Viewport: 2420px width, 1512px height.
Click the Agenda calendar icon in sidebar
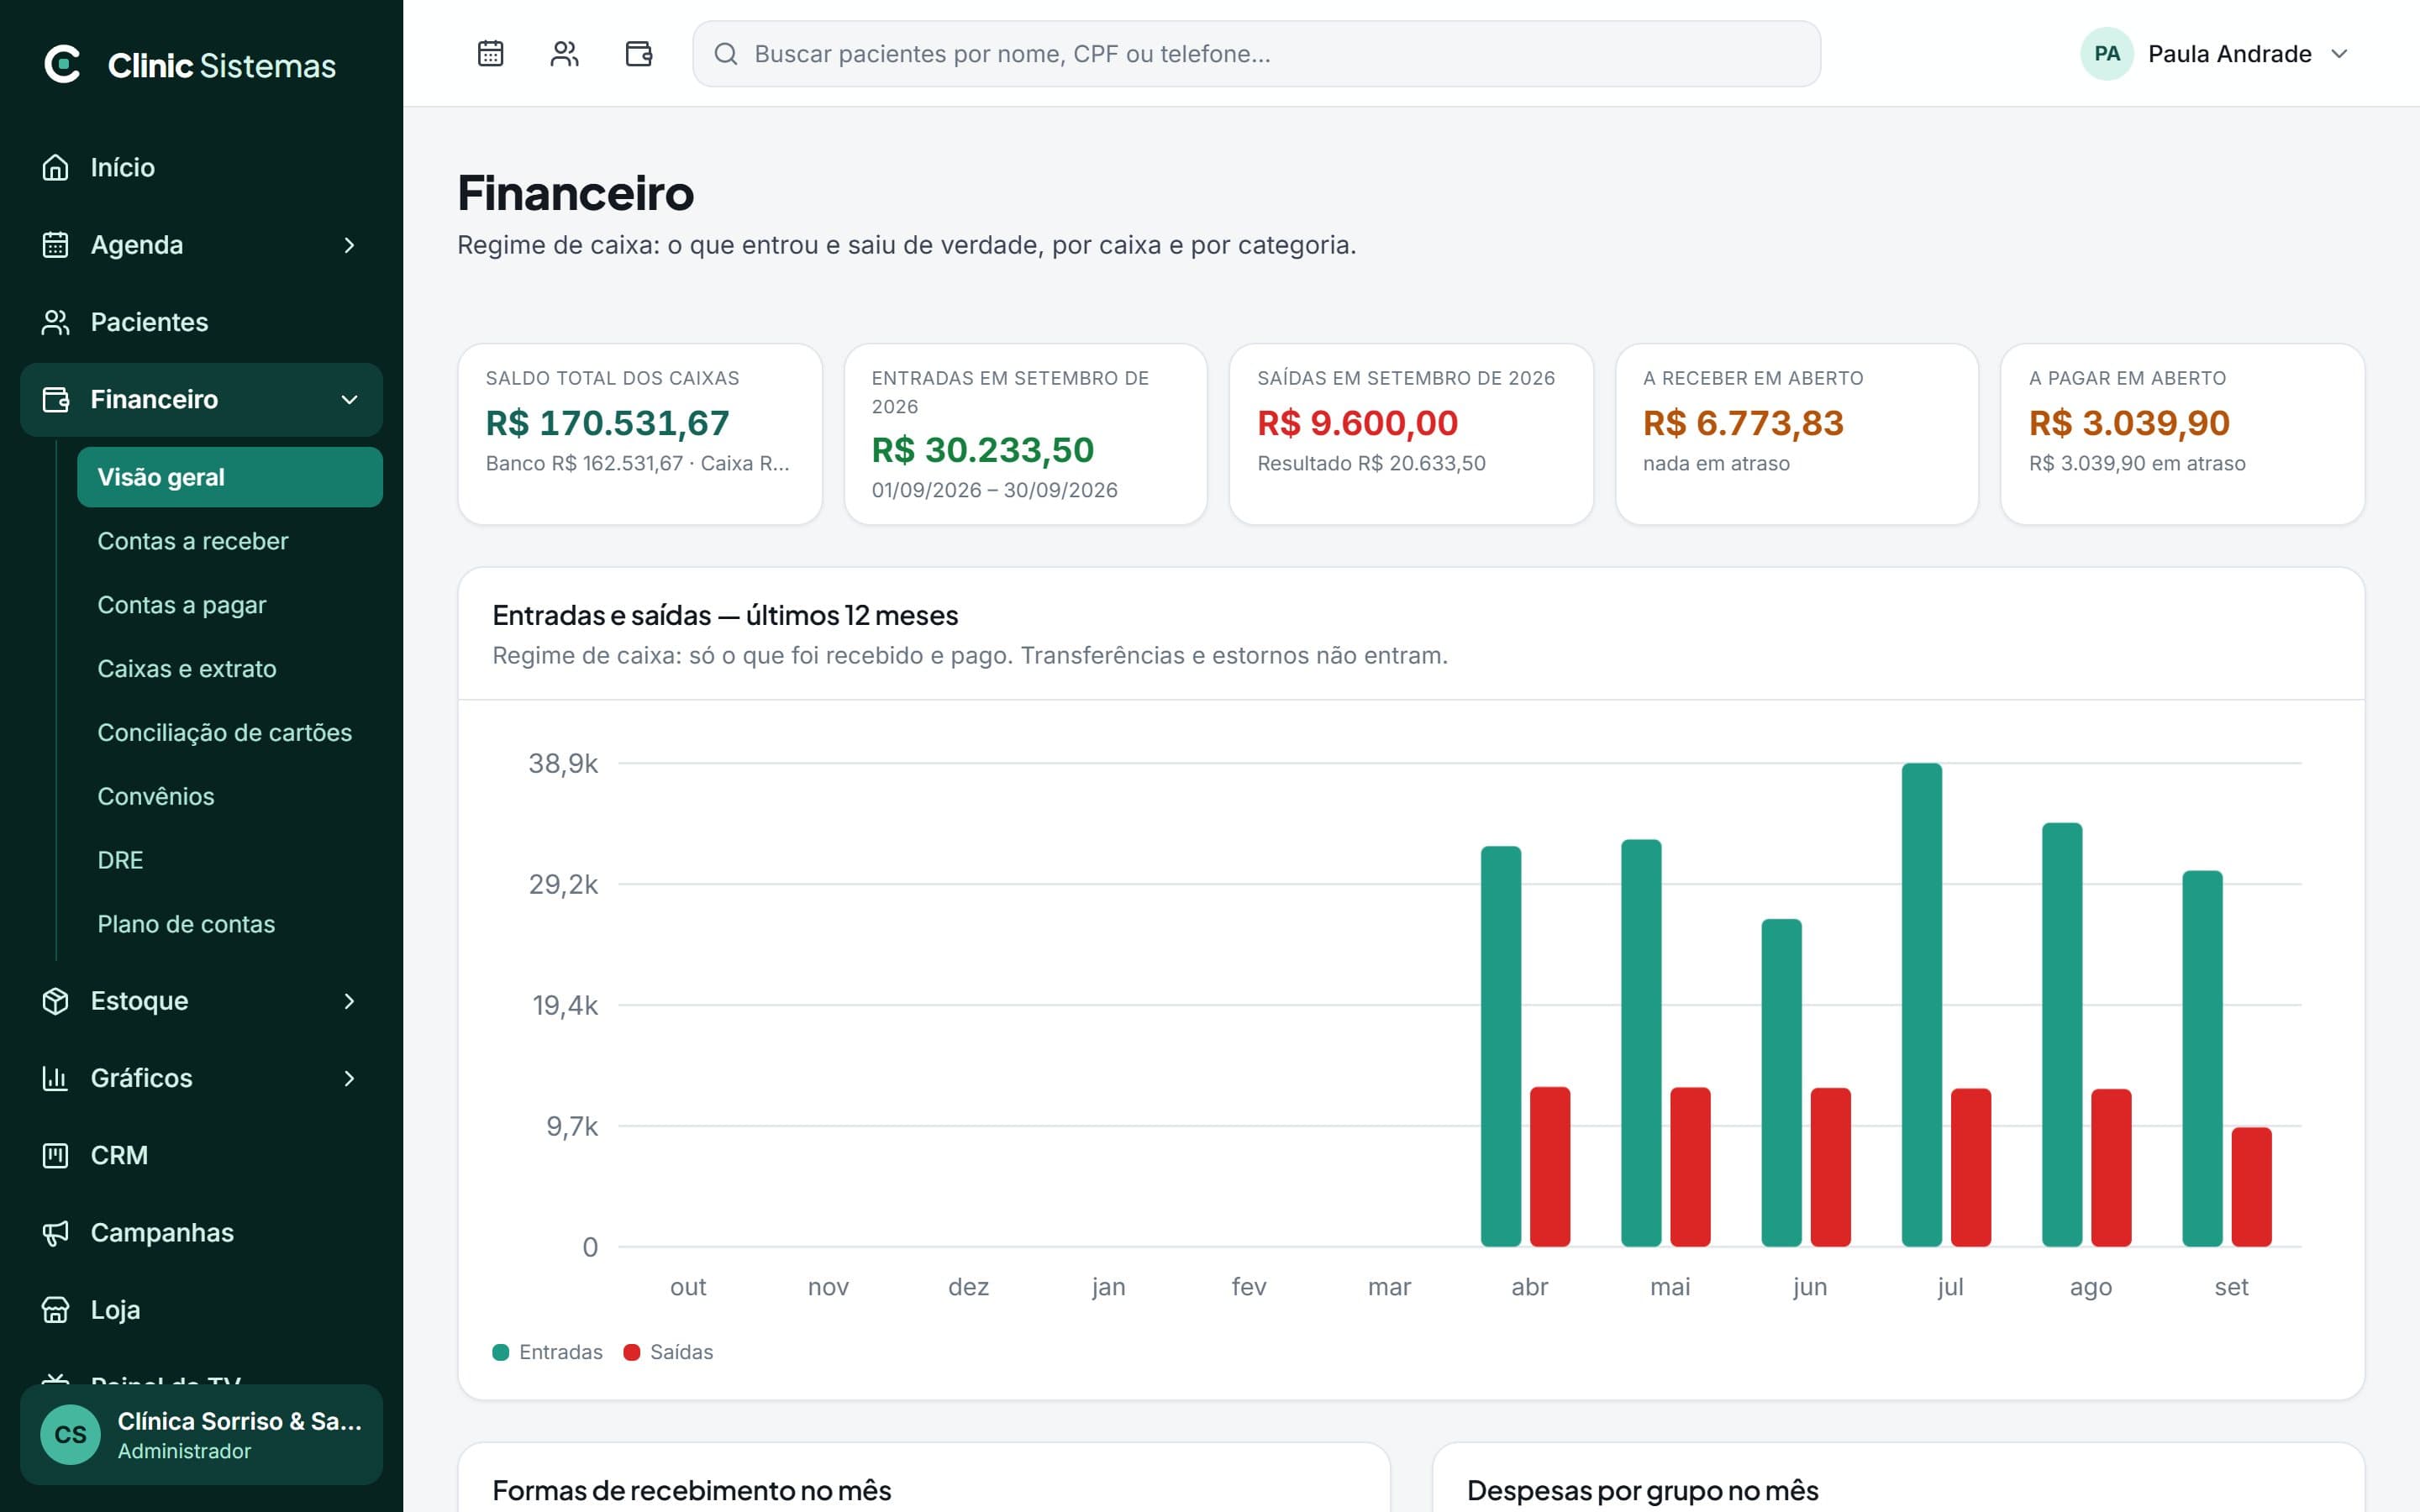56,245
